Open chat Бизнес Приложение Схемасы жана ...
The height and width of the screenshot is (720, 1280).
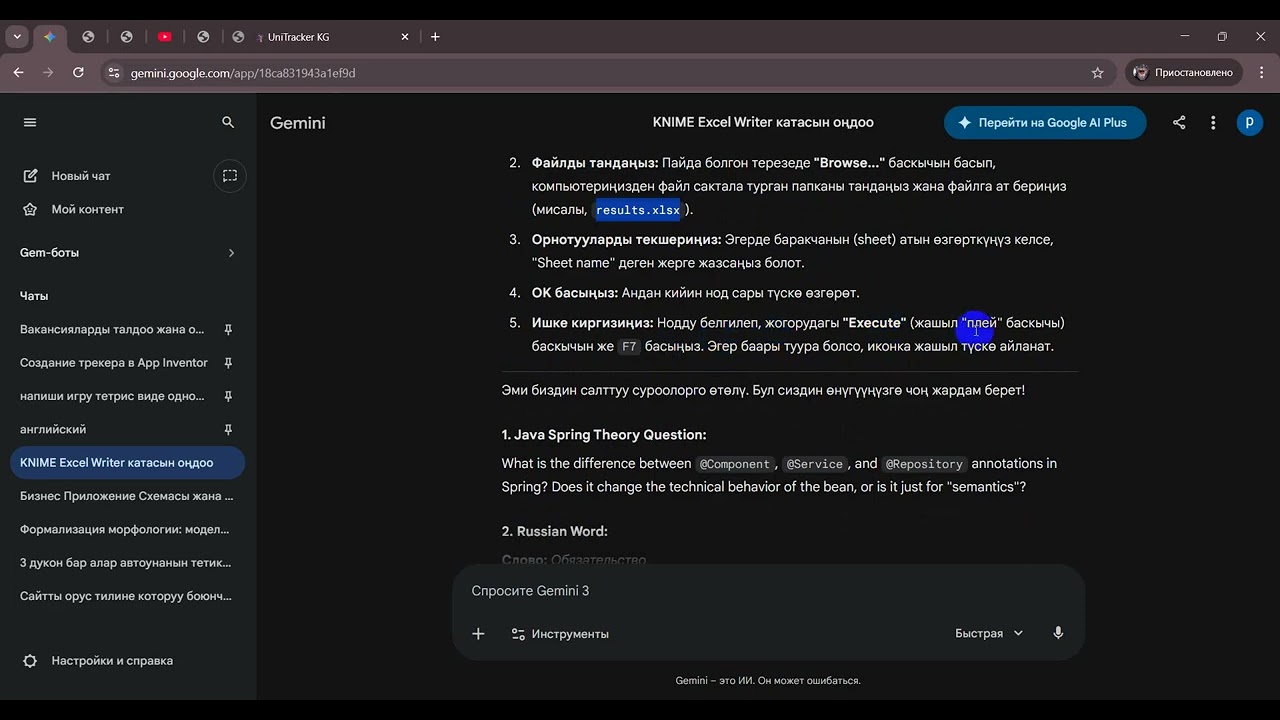pyautogui.click(x=127, y=496)
